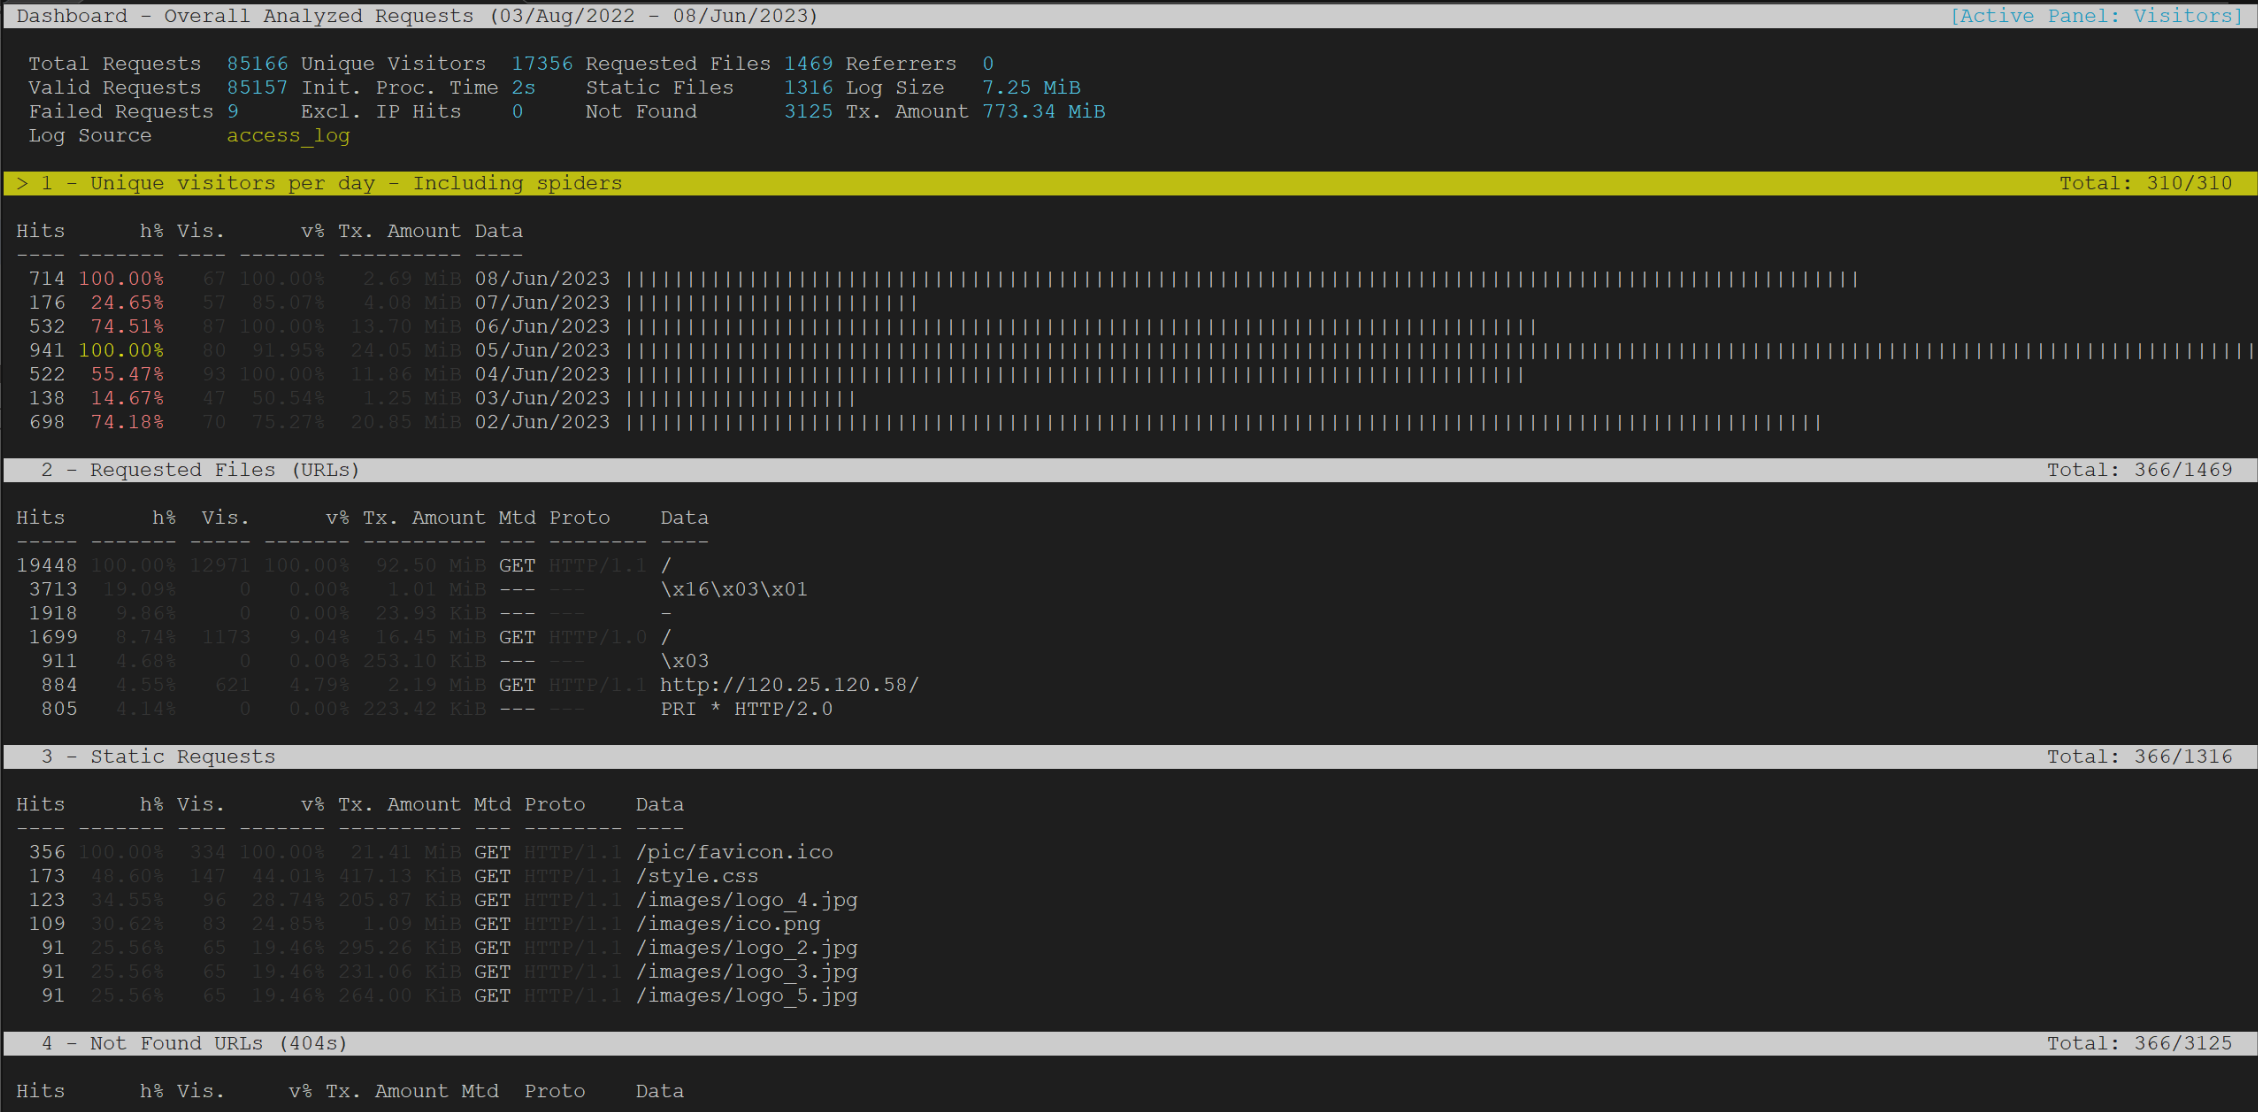
Task: Select the 07/Jun/2023 visitors row date
Action: point(542,303)
